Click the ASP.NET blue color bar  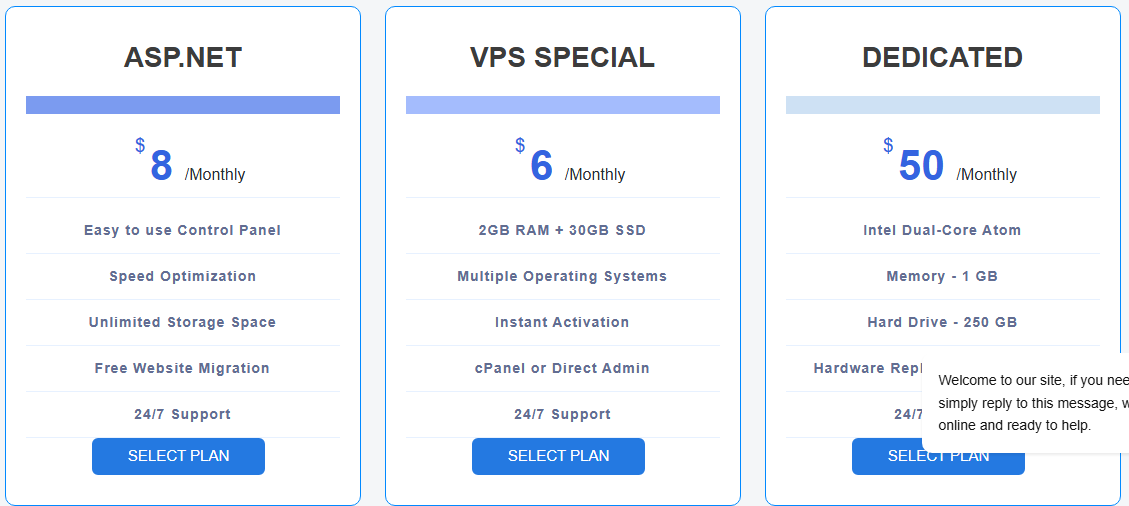coord(183,105)
